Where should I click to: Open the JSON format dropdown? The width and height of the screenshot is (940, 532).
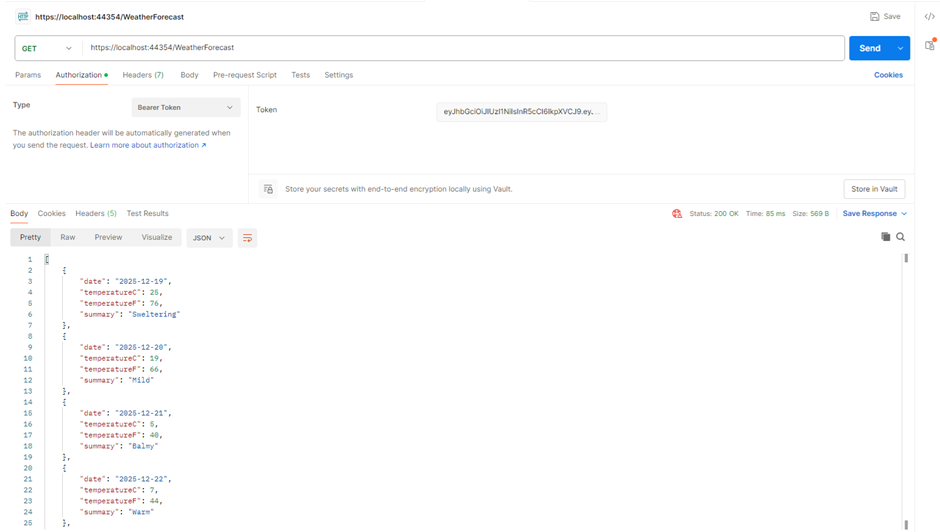[209, 238]
